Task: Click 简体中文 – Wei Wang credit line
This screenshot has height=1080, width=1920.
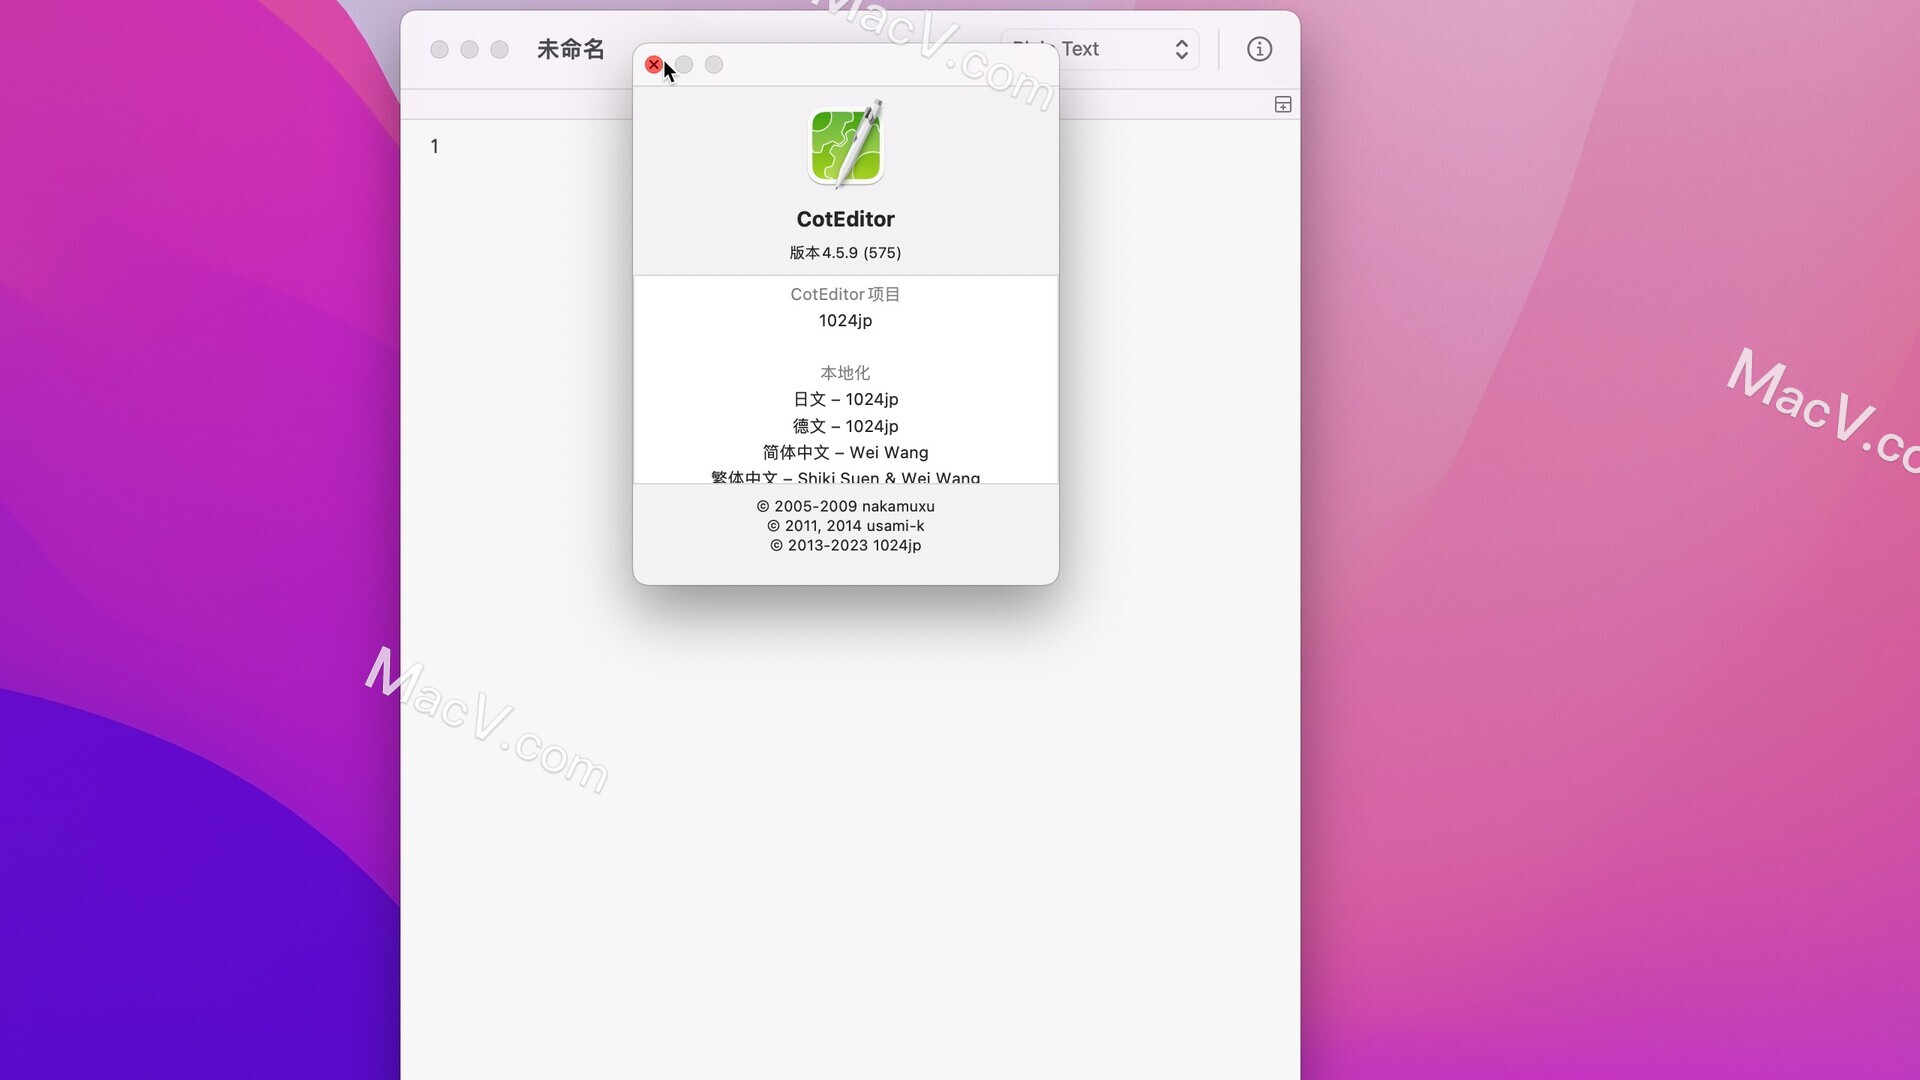Action: click(x=846, y=453)
